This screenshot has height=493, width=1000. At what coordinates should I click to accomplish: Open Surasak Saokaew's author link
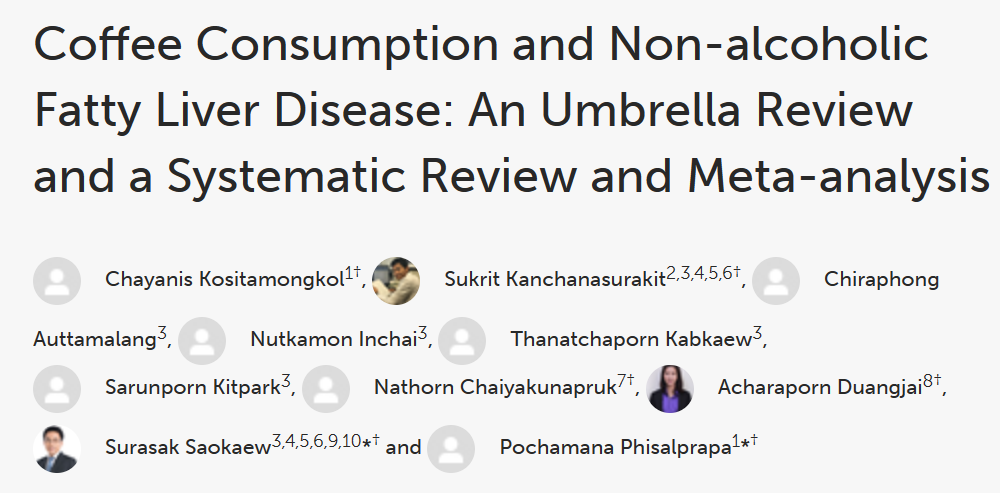click(187, 448)
